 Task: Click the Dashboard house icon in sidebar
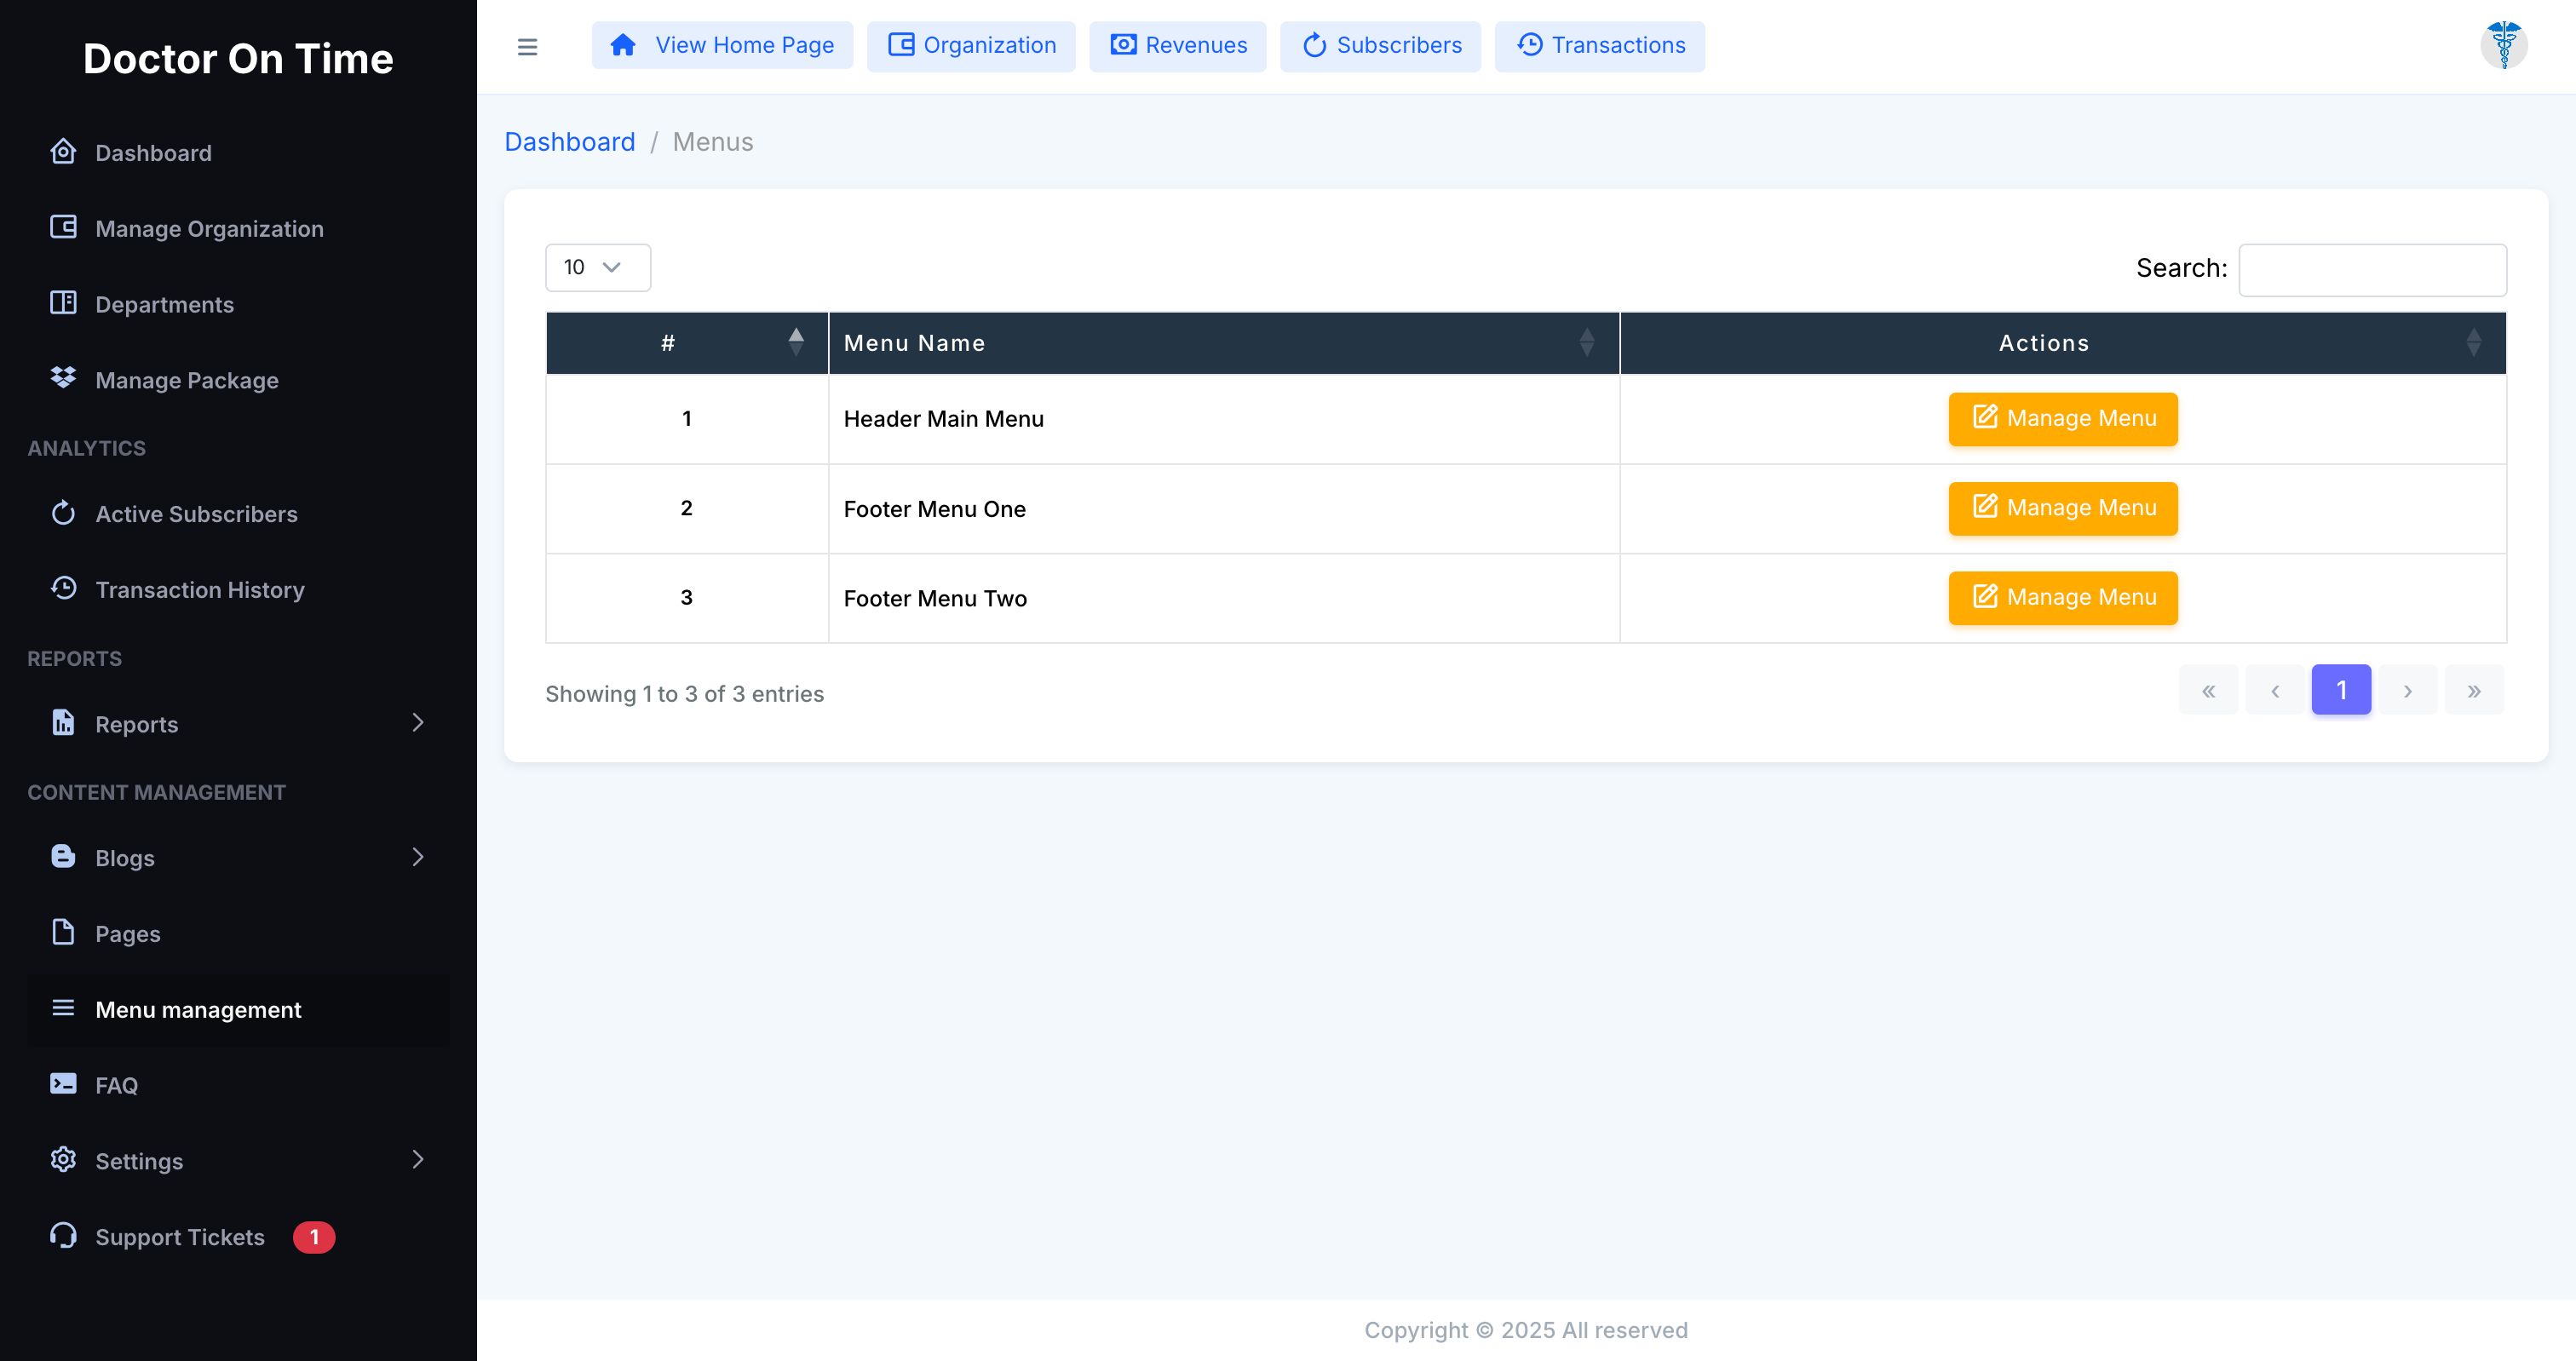(x=63, y=152)
